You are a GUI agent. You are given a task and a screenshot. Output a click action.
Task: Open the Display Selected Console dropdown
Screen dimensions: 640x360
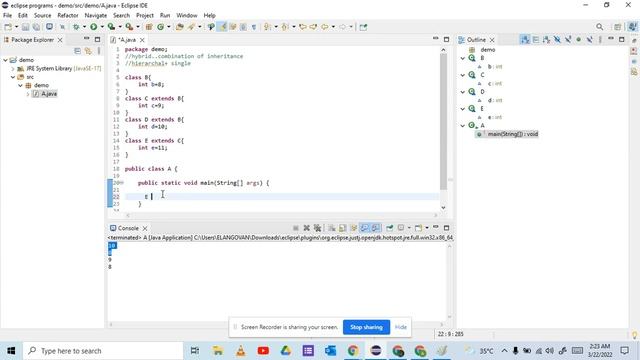[409, 228]
